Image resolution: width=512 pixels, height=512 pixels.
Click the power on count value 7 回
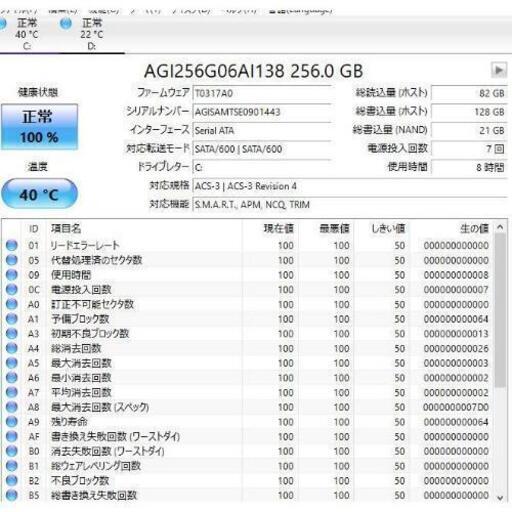(x=469, y=149)
